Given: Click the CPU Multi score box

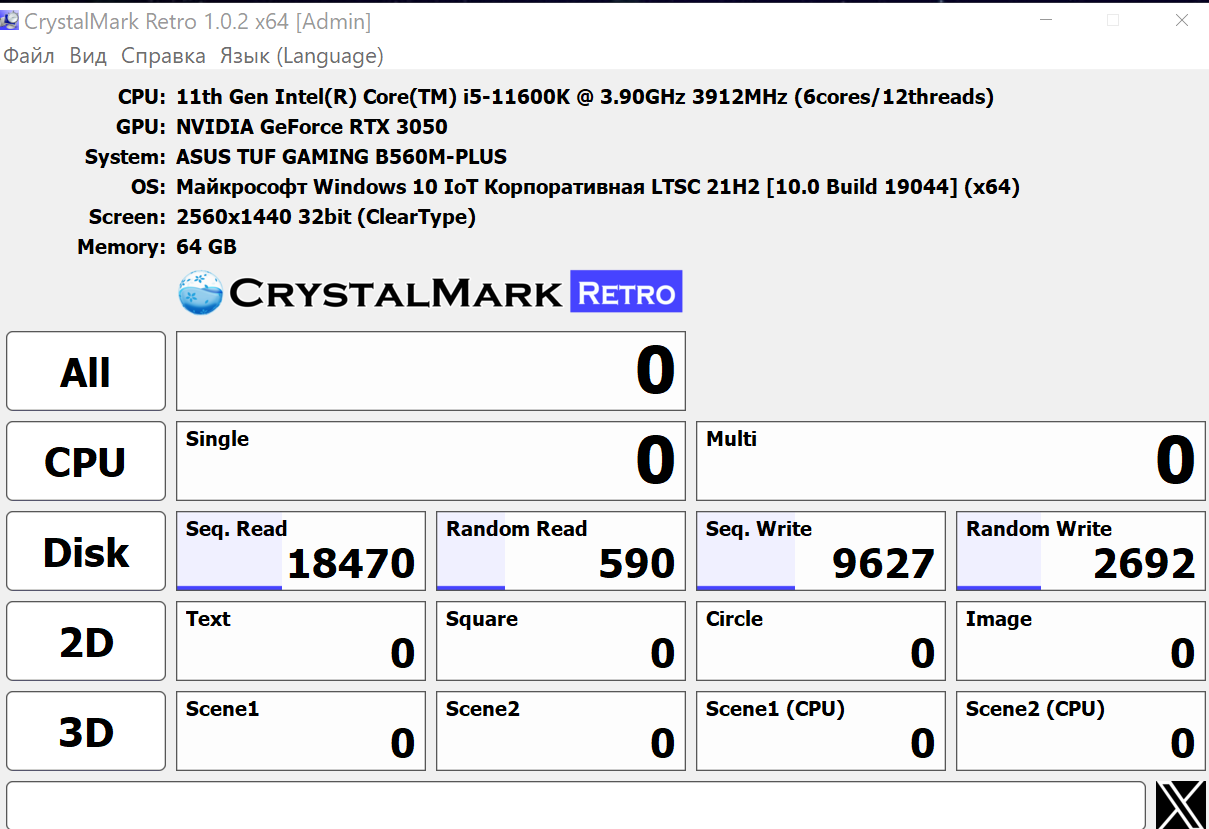Looking at the screenshot, I should 951,461.
